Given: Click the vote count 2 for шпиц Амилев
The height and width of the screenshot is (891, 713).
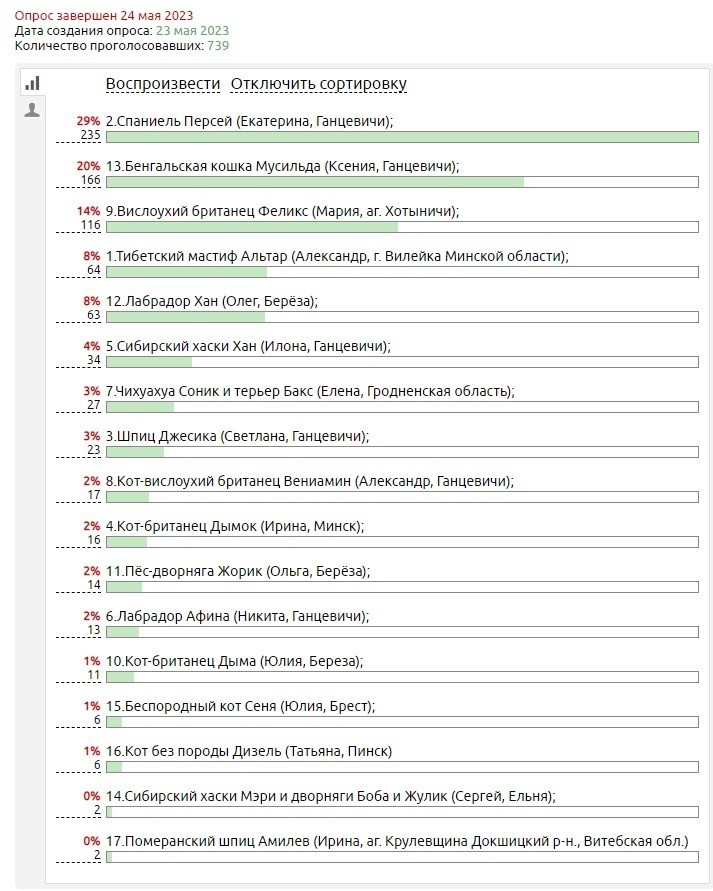Looking at the screenshot, I should (97, 855).
